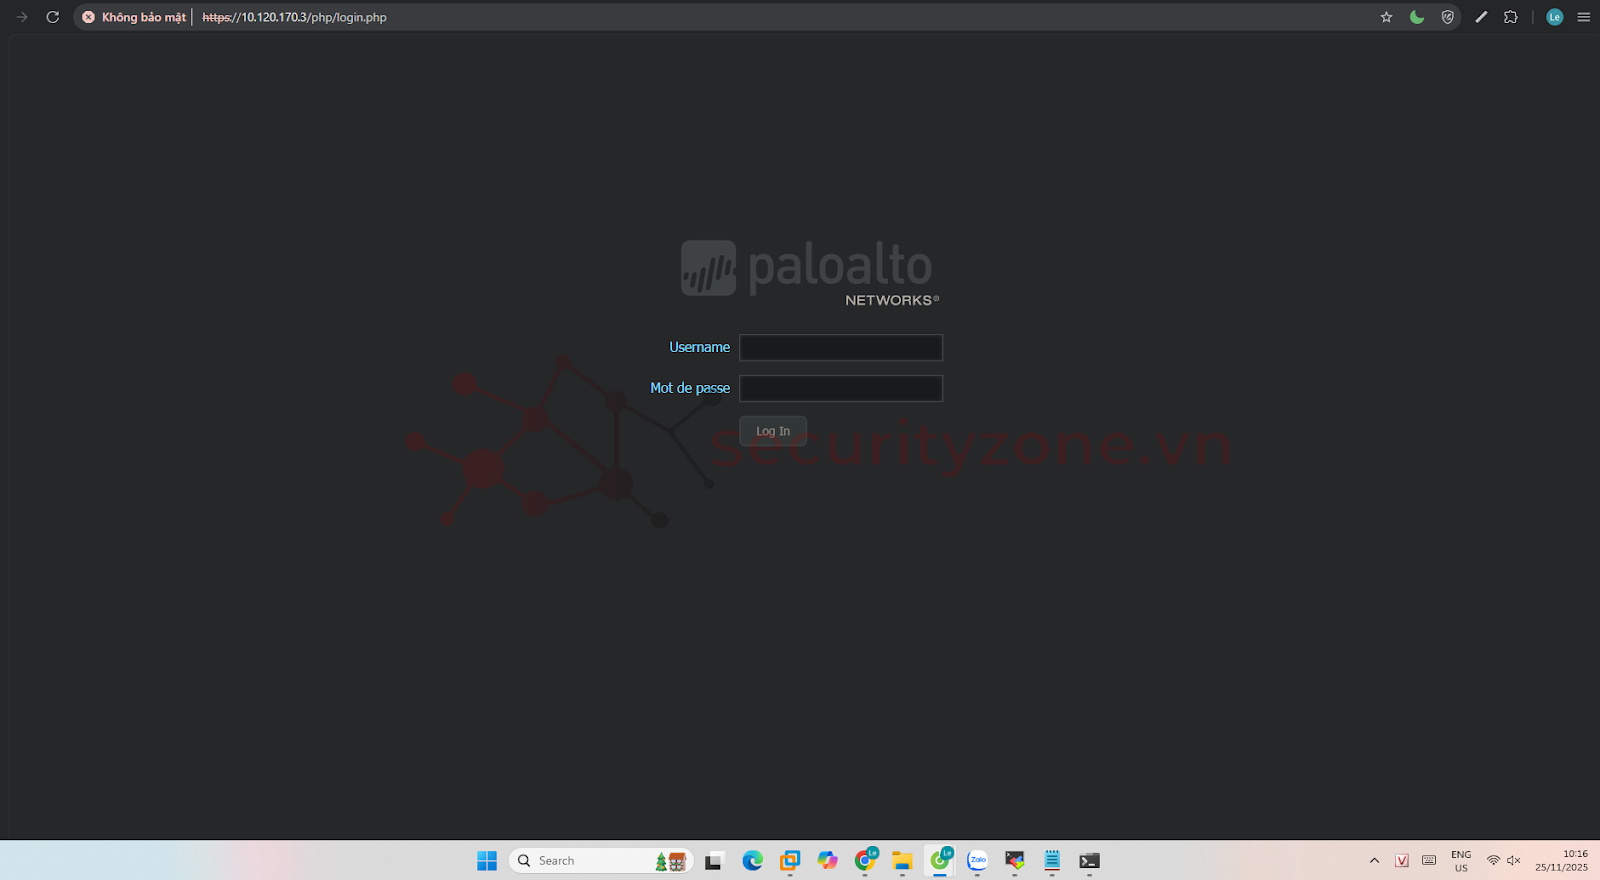
Task: Open the browser shield protection icon
Action: [1447, 17]
